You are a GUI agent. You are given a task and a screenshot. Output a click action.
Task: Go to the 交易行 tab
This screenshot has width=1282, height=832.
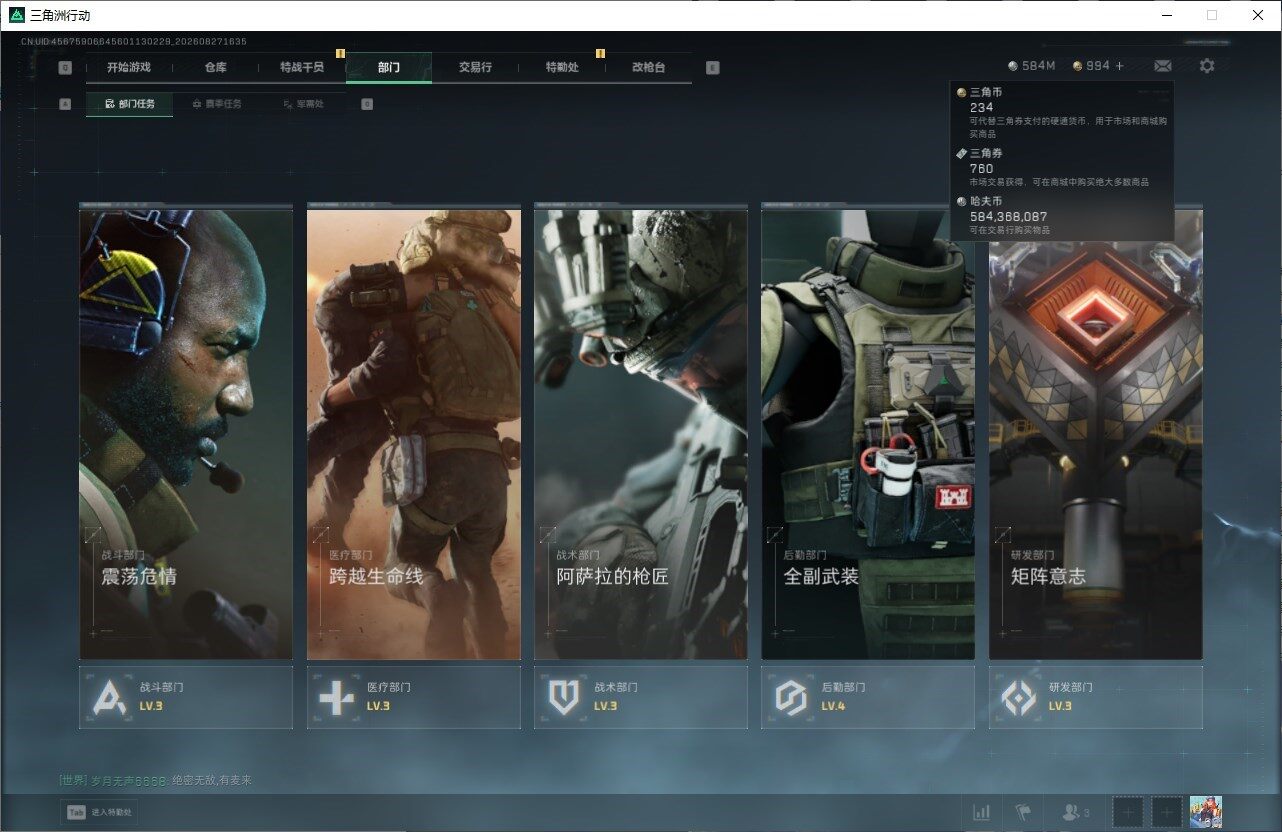475,67
